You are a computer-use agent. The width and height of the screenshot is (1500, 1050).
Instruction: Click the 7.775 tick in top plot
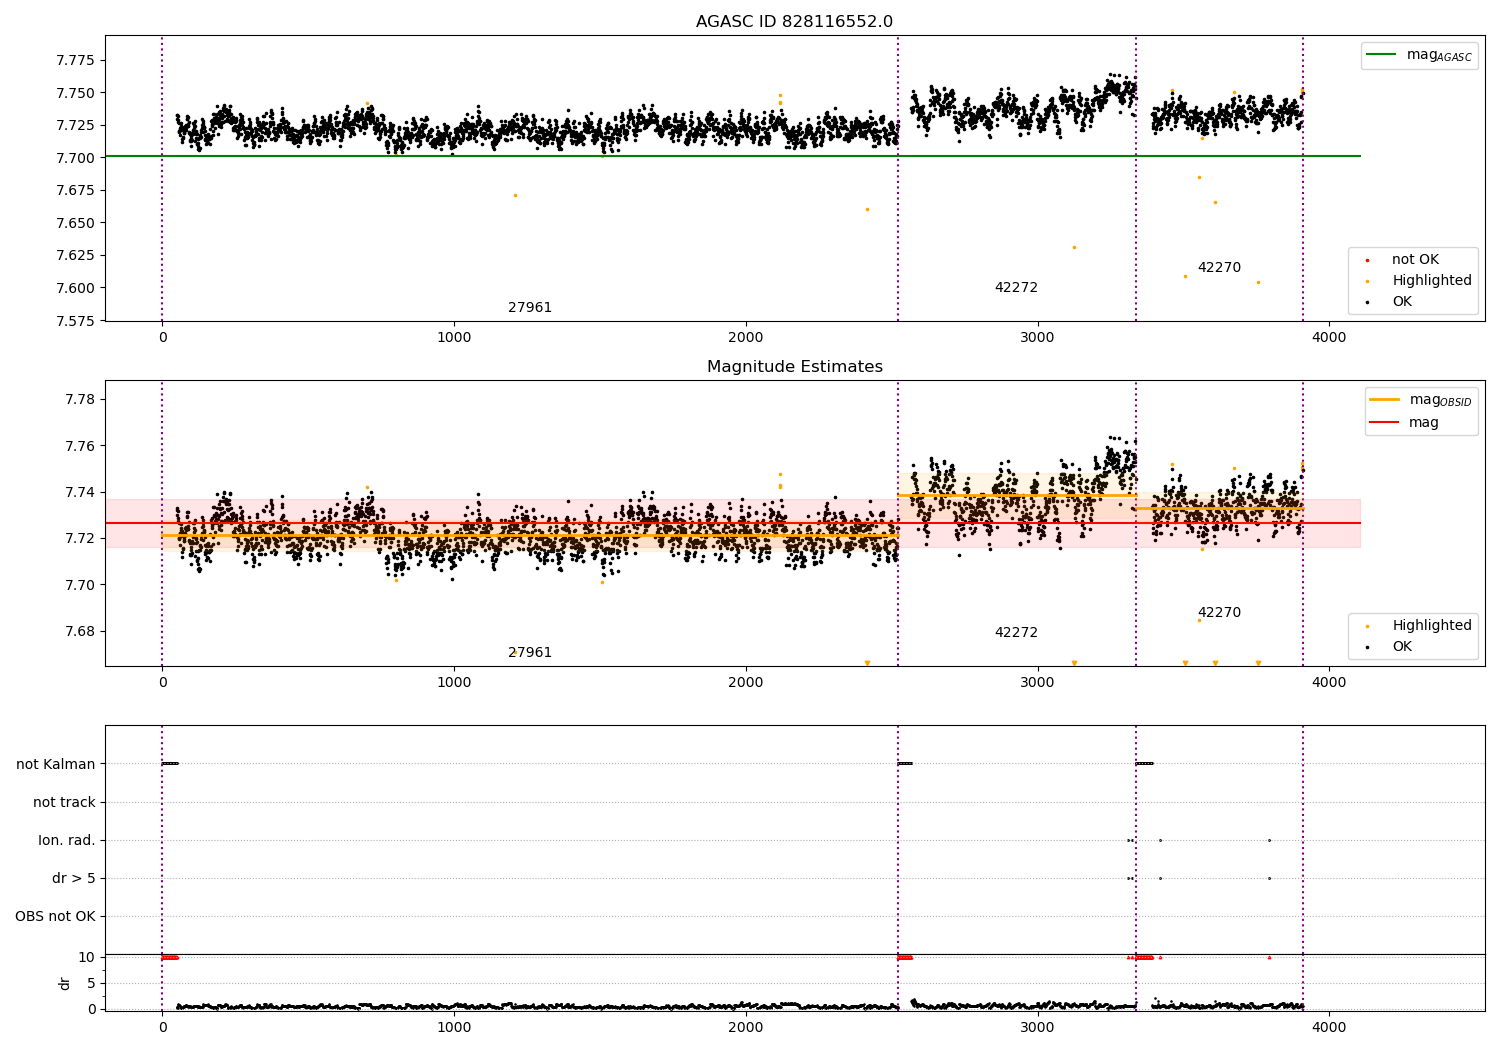tap(75, 60)
